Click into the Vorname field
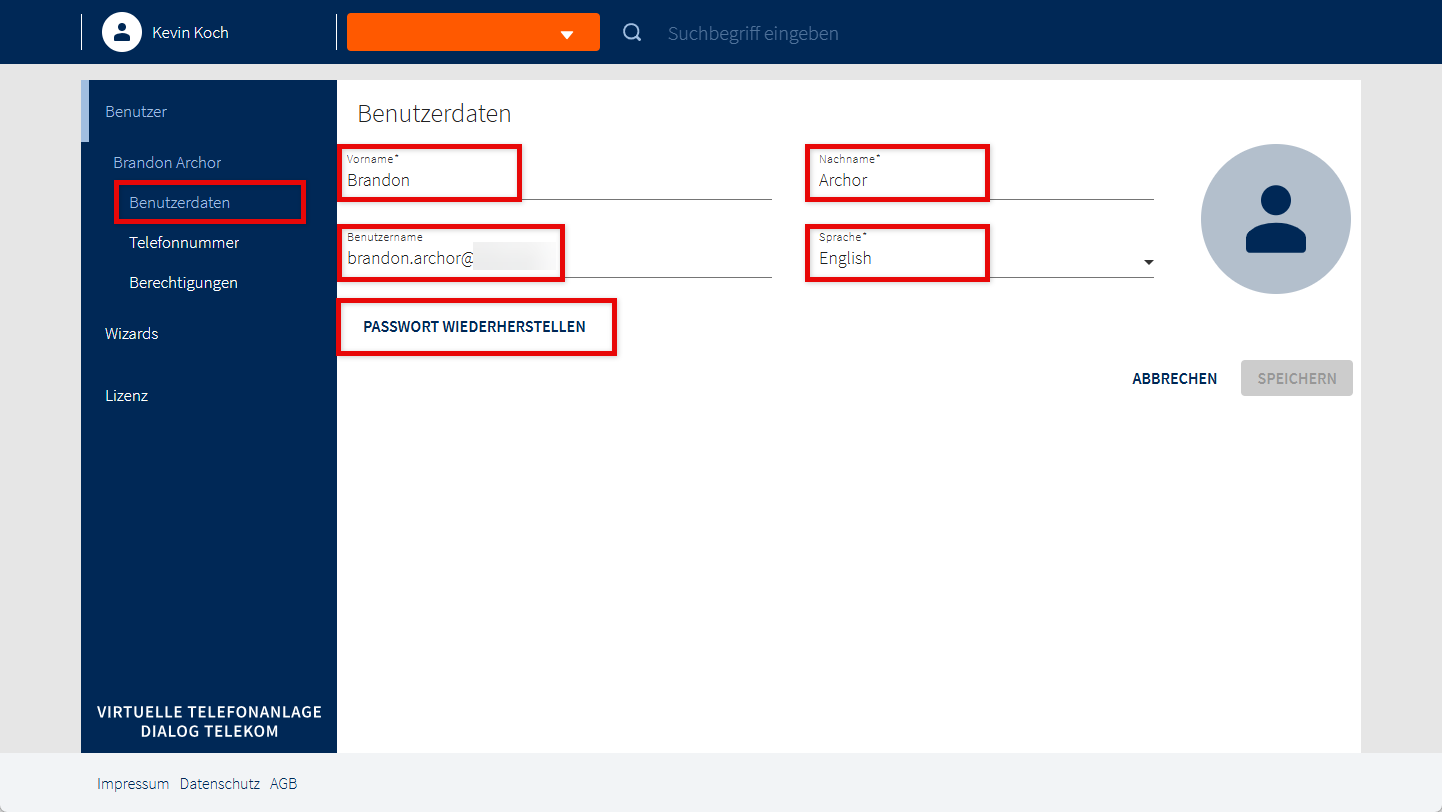This screenshot has width=1442, height=812. 555,181
